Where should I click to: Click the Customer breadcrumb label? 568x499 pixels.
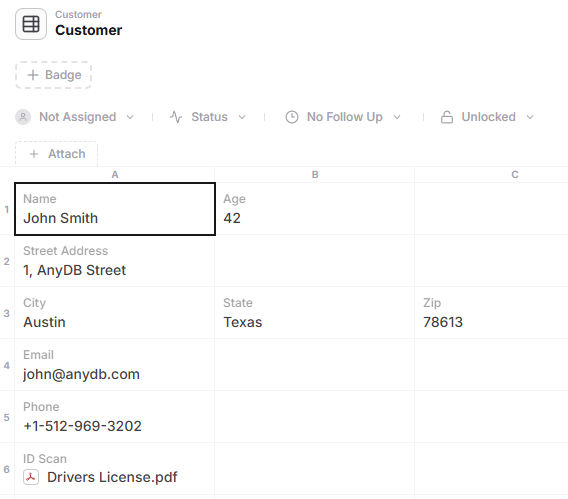coord(78,14)
